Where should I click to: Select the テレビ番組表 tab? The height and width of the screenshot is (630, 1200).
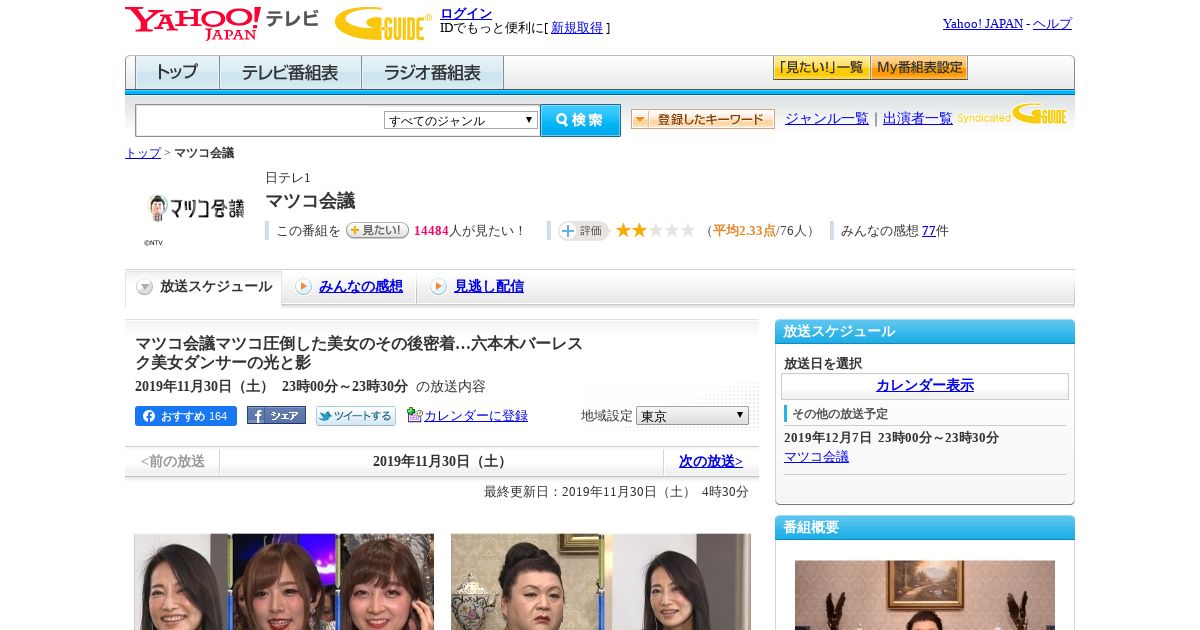[290, 73]
